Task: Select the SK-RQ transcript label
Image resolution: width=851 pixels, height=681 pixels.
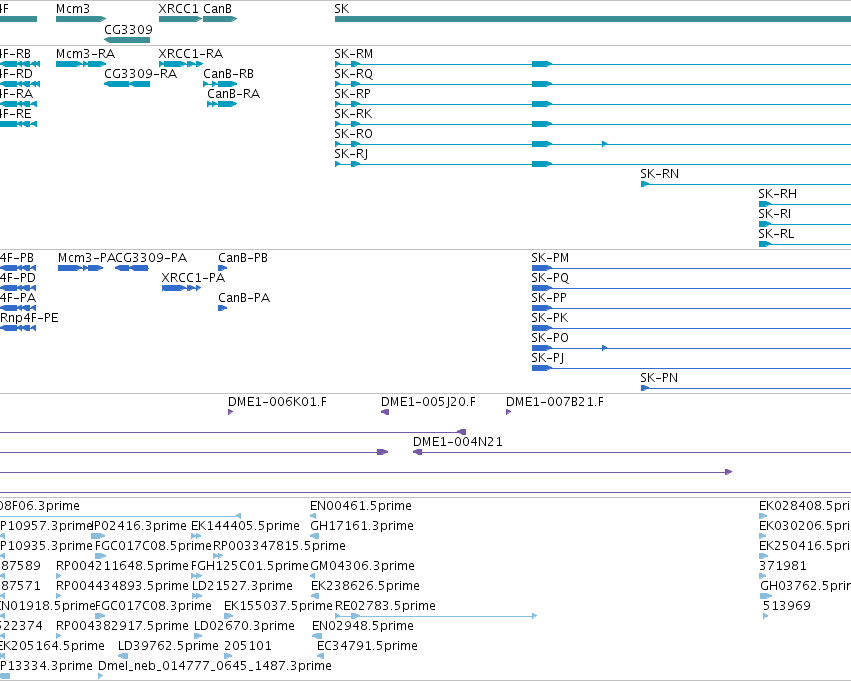Action: (354, 74)
